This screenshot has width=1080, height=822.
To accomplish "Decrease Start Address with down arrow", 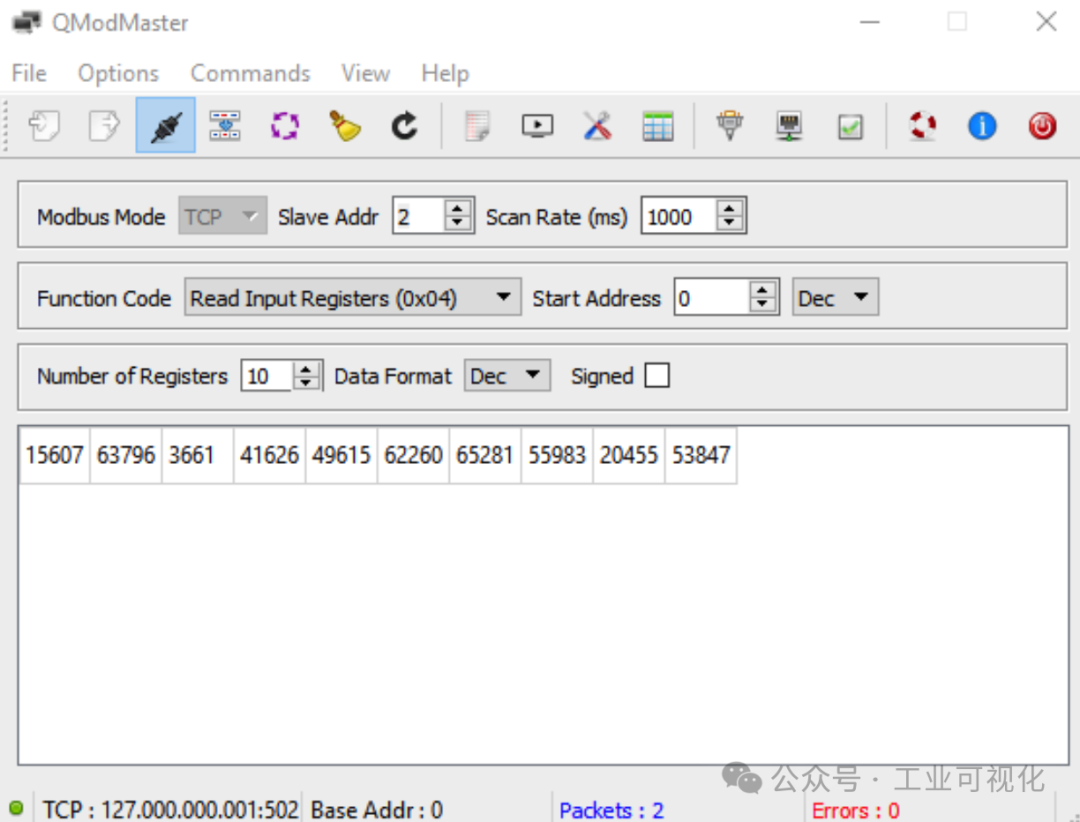I will [762, 305].
